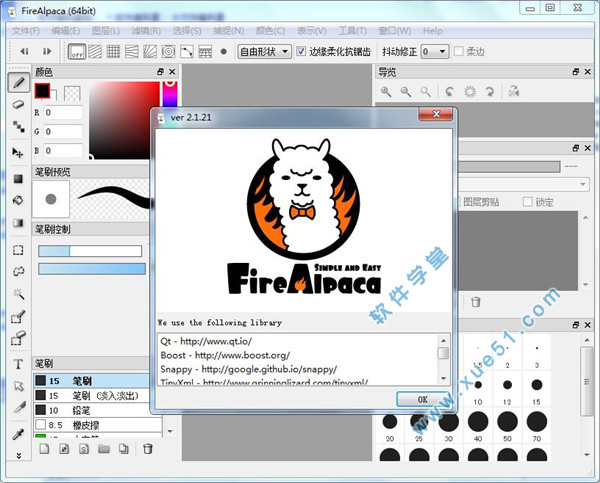The width and height of the screenshot is (600, 483).
Task: Select brush size 70 preset
Action: pyautogui.click(x=536, y=425)
